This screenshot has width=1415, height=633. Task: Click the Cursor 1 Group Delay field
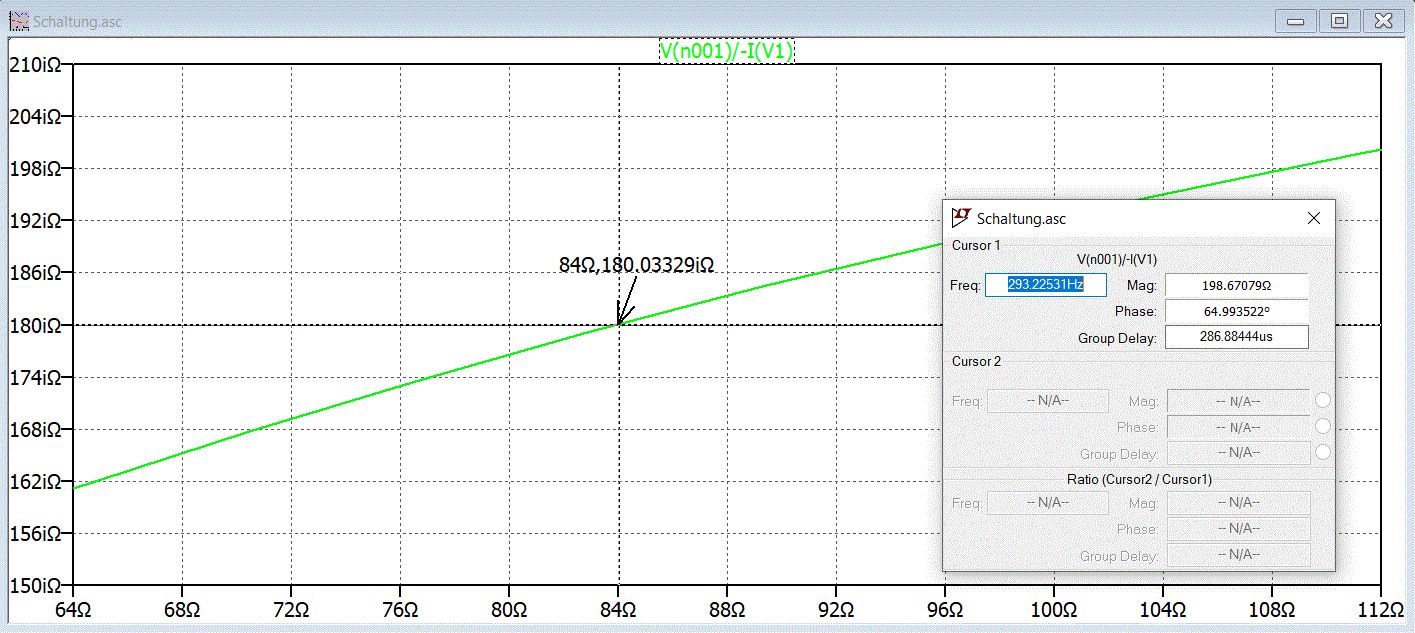coord(1237,337)
